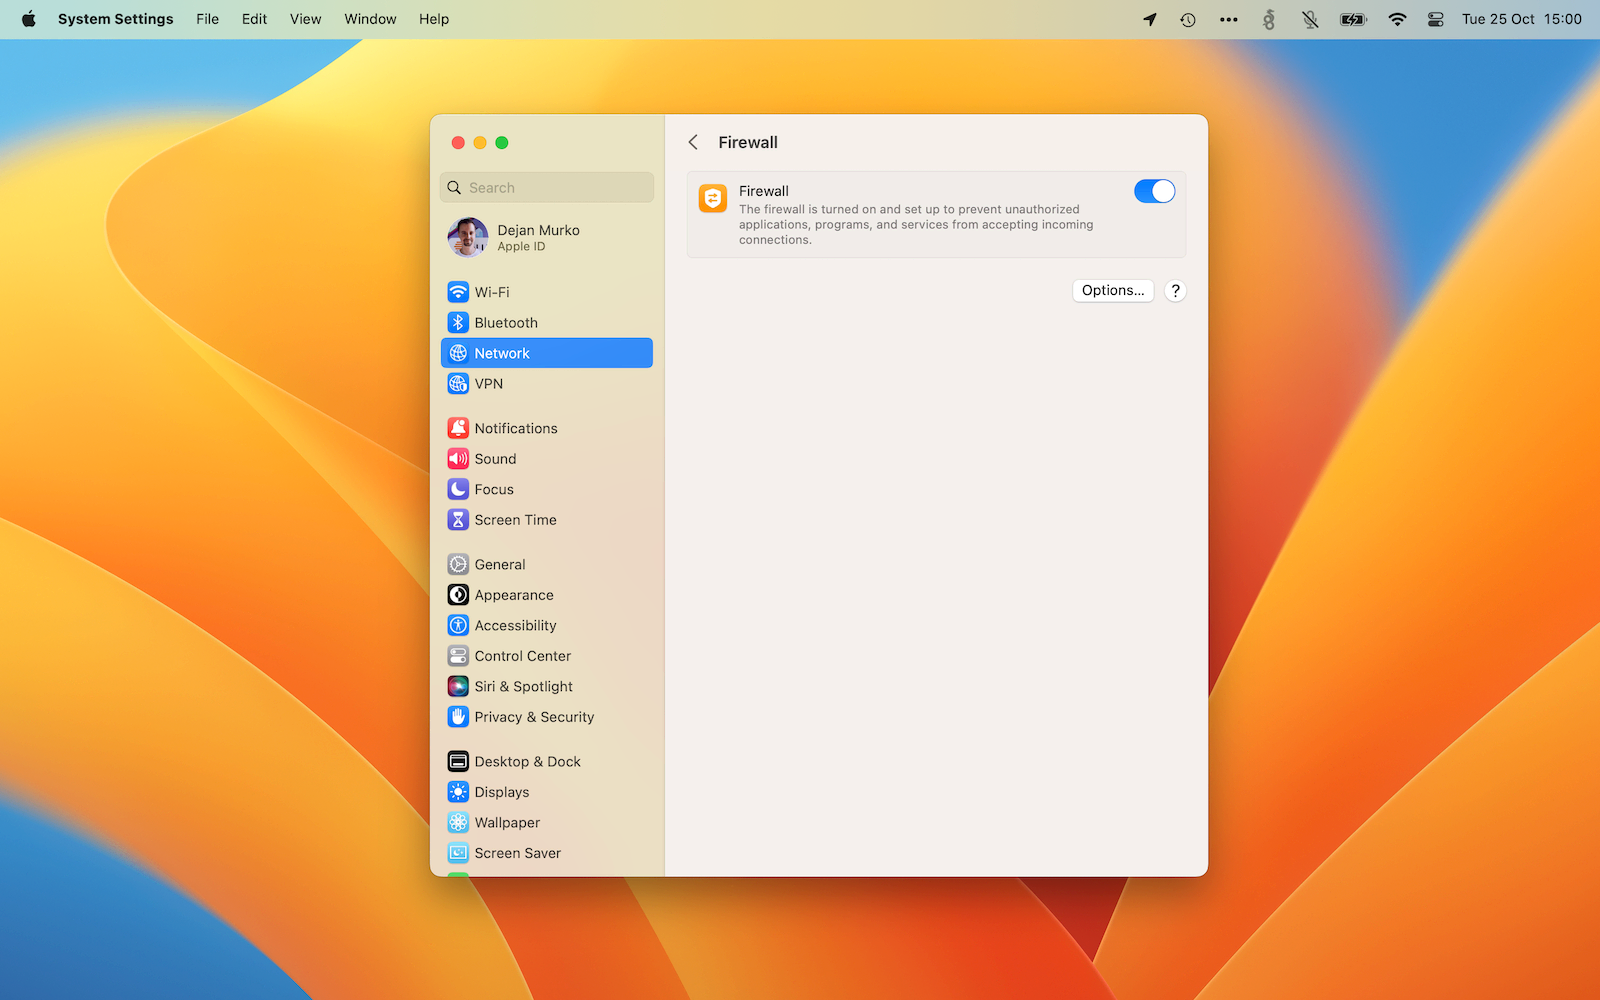Open Firewall Options dialog

[x=1112, y=291]
